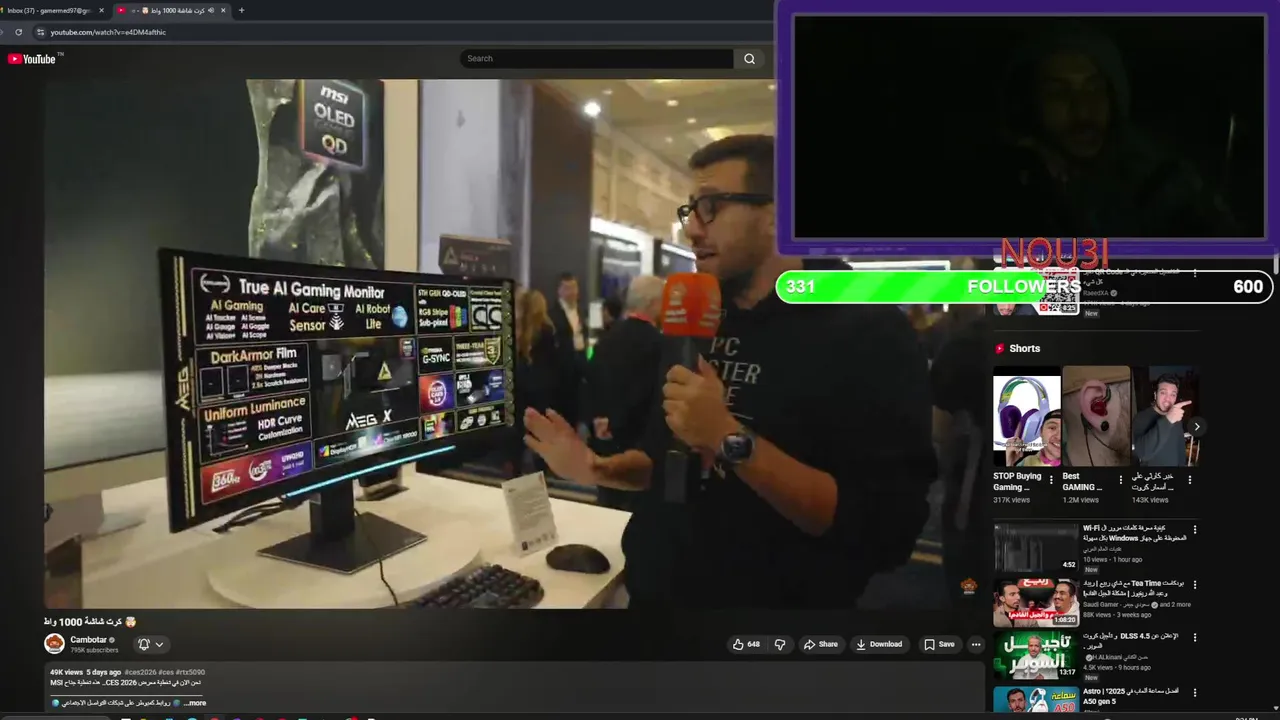Expand the notification options chevron
Screen dimensions: 1280x720
[159, 644]
